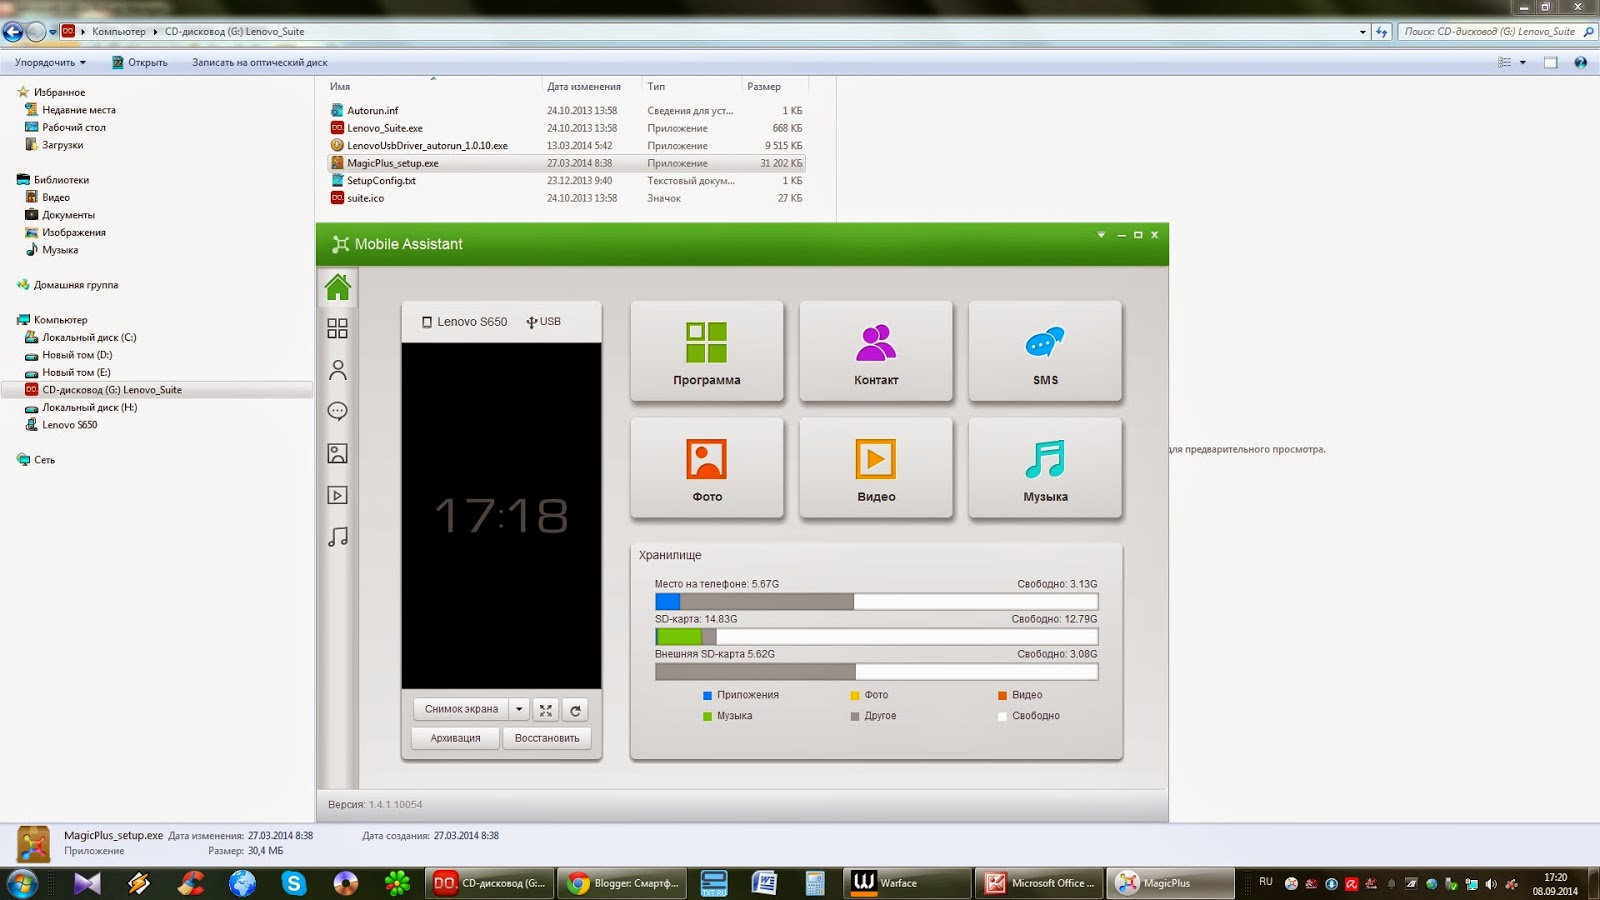The image size is (1600, 900).
Task: Select the contacts person icon in the sidebar
Action: [x=338, y=370]
